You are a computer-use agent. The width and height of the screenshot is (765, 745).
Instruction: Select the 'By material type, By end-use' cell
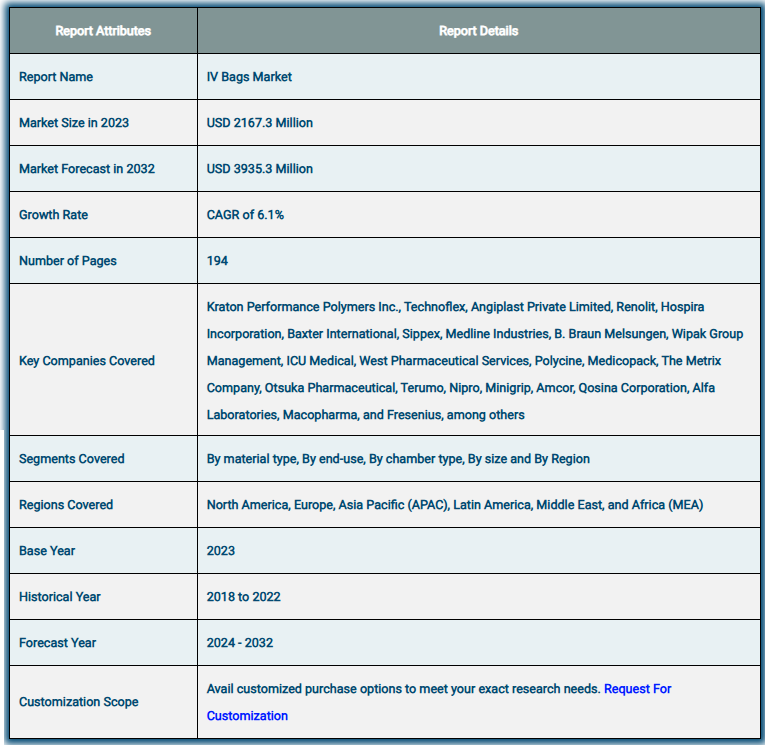(x=398, y=459)
